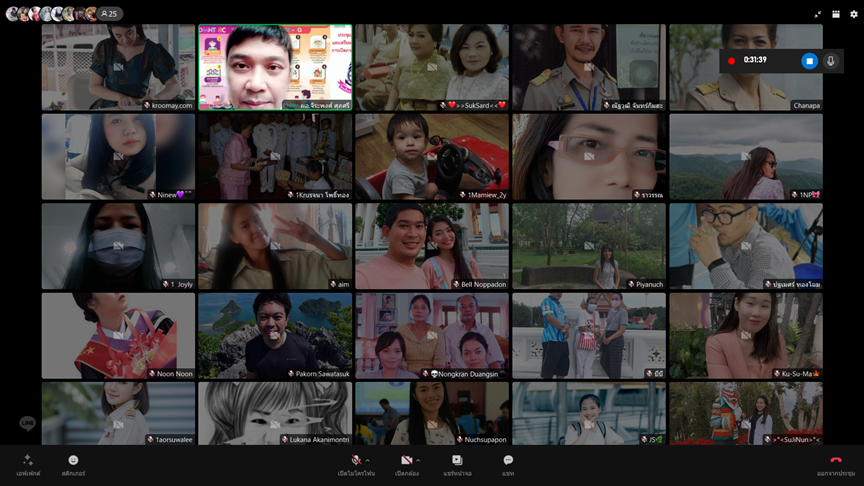Click camera-off icon on Ku-Su-Ma tile
The height and width of the screenshot is (486, 864).
click(746, 335)
